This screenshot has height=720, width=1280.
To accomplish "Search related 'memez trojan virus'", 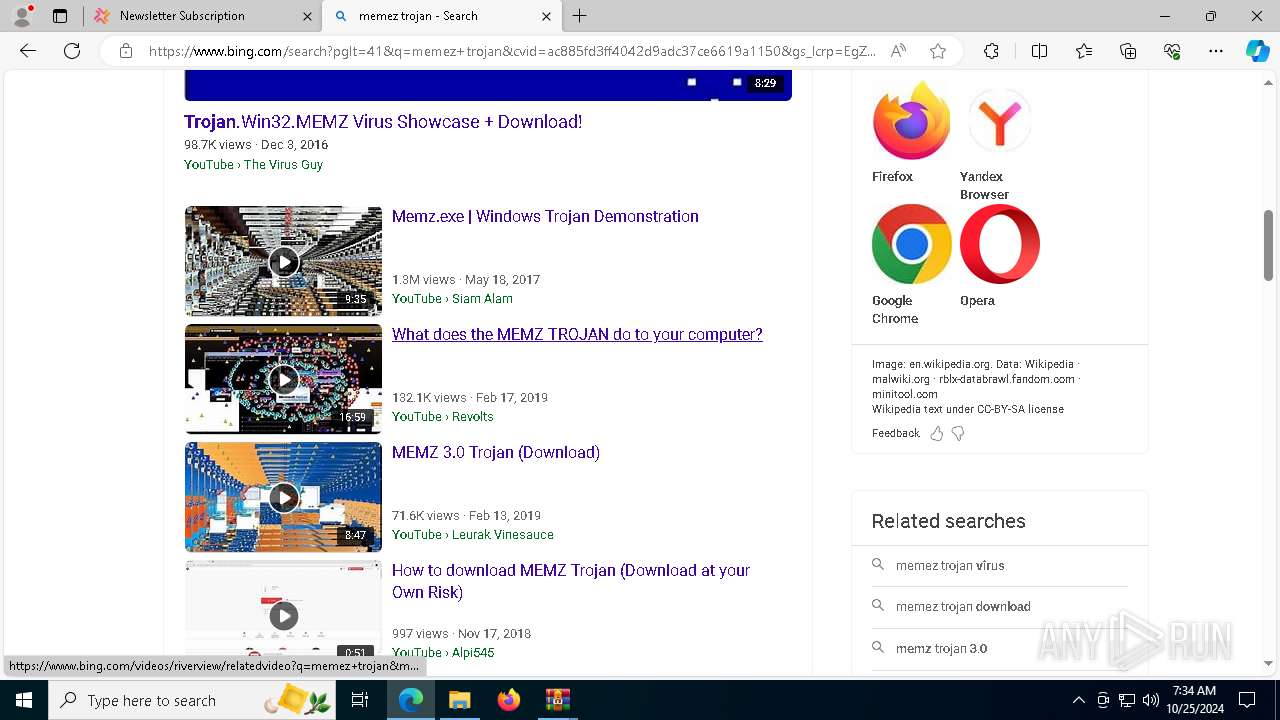I will (x=950, y=565).
